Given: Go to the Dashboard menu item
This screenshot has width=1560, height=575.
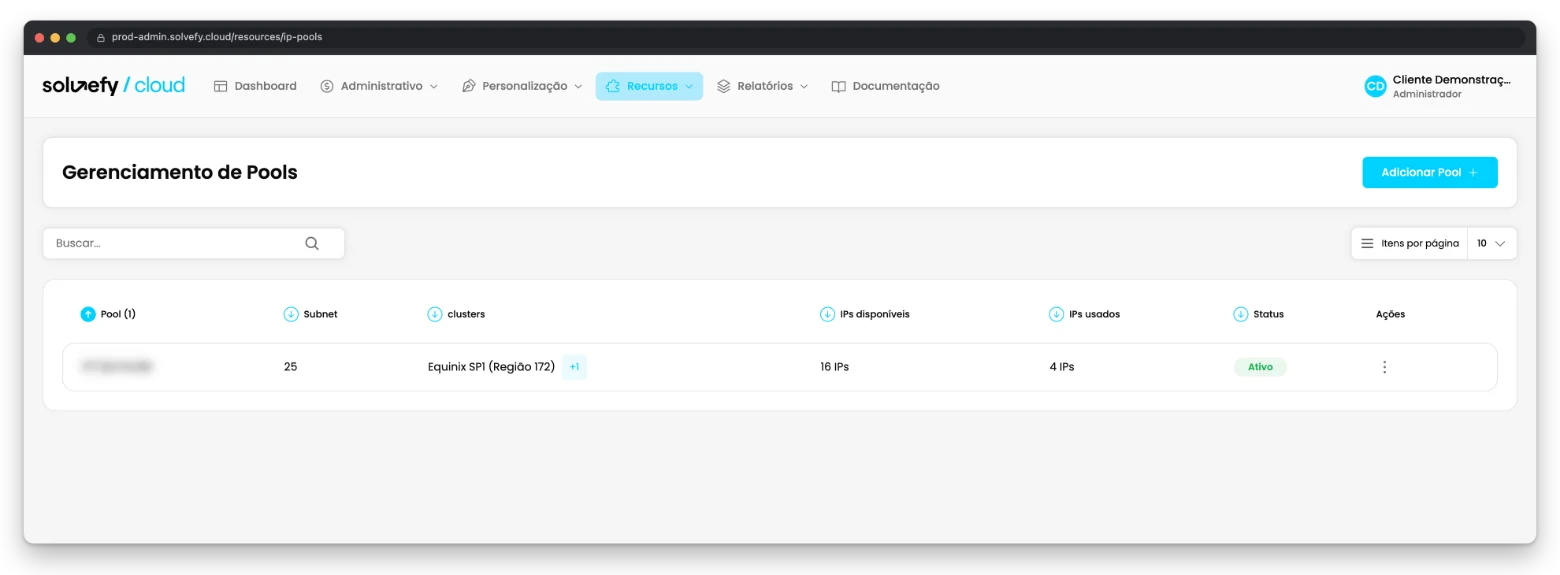Looking at the screenshot, I should [x=255, y=86].
